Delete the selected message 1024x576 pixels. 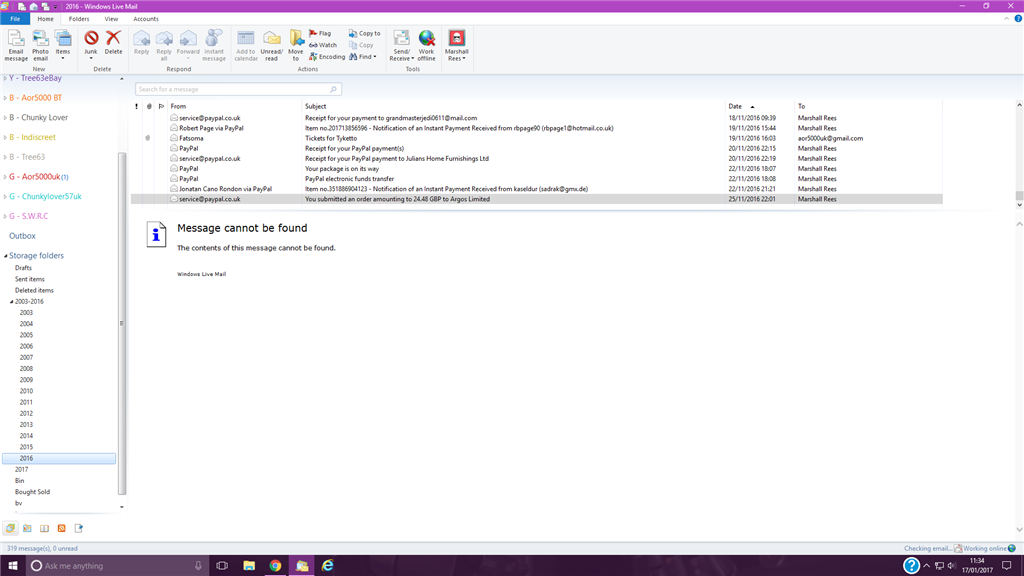pos(113,43)
